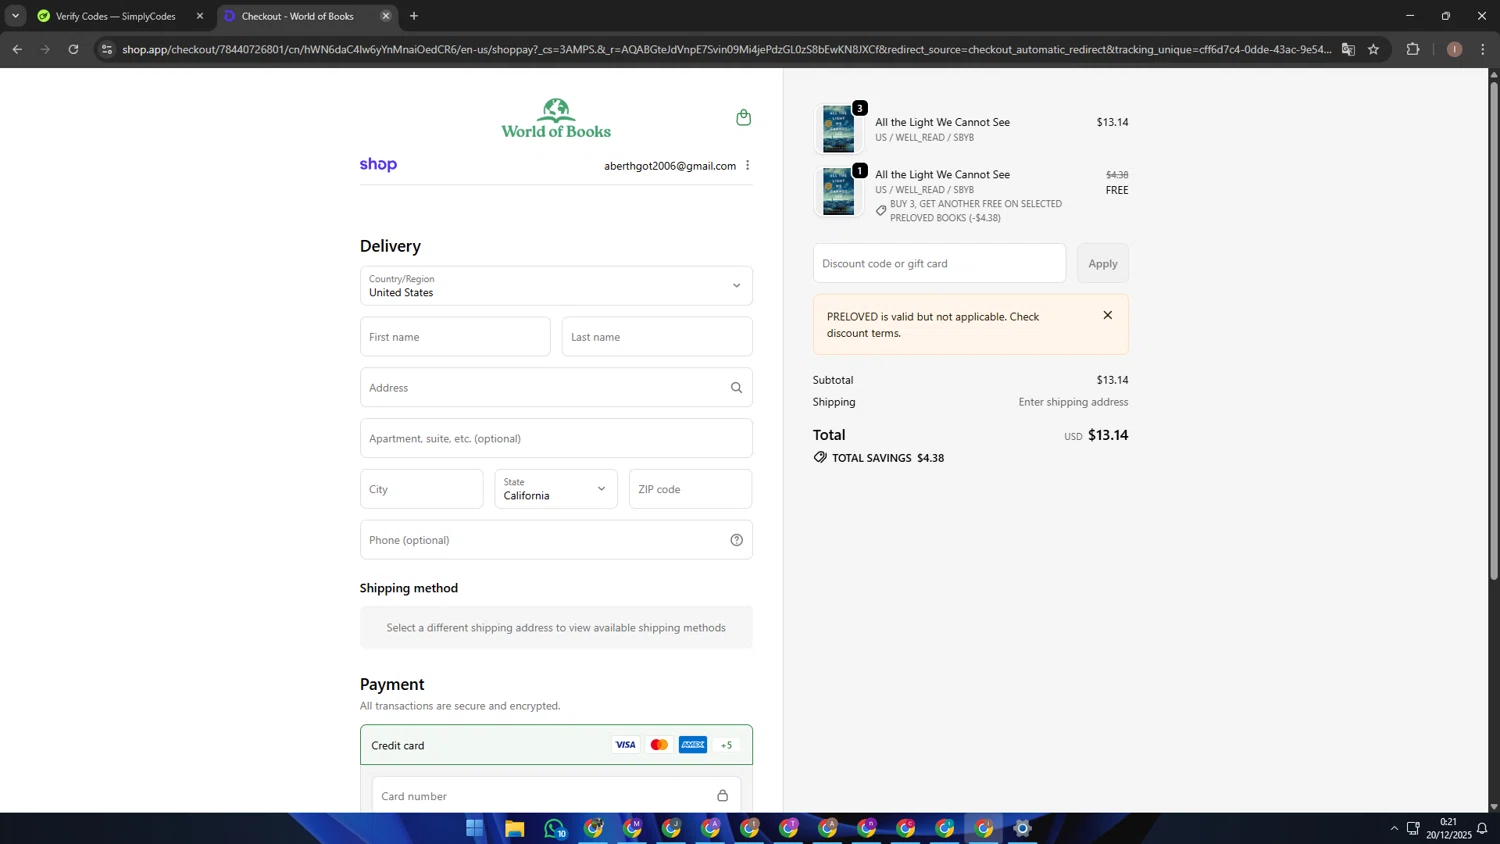Screen dimensions: 1500x844
Task: Click thumbnail of free book quantity 1
Action: pyautogui.click(x=838, y=192)
